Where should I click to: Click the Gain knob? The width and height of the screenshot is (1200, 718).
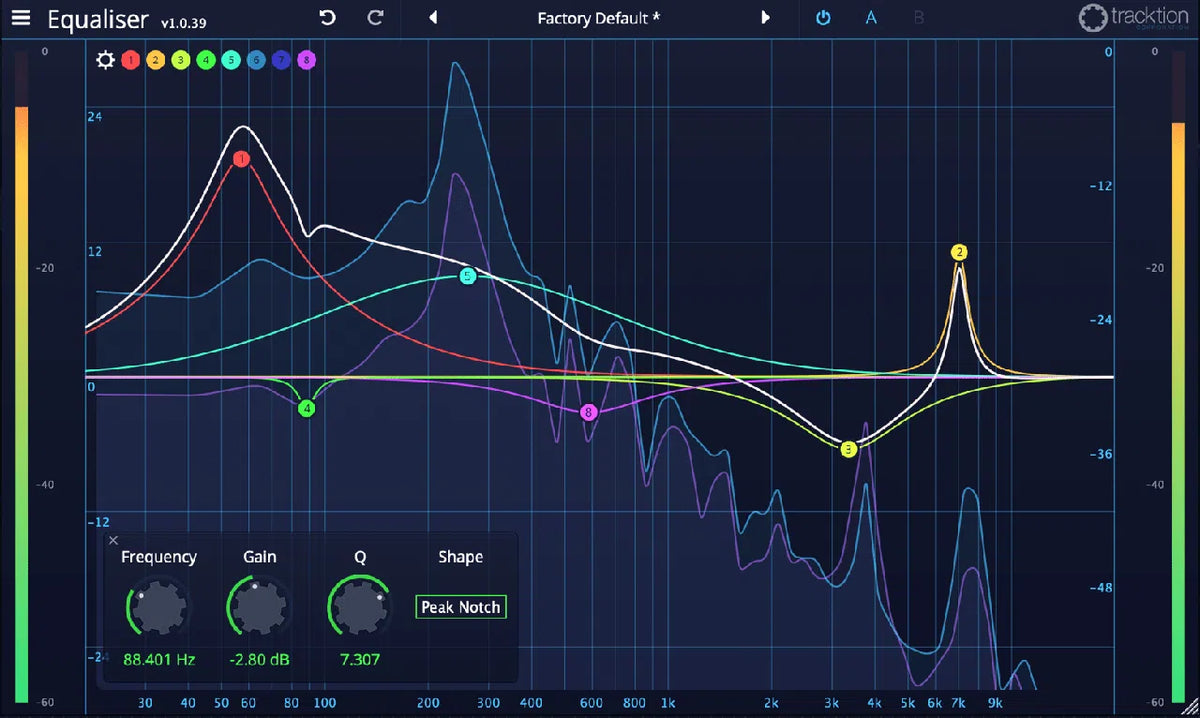click(x=259, y=607)
